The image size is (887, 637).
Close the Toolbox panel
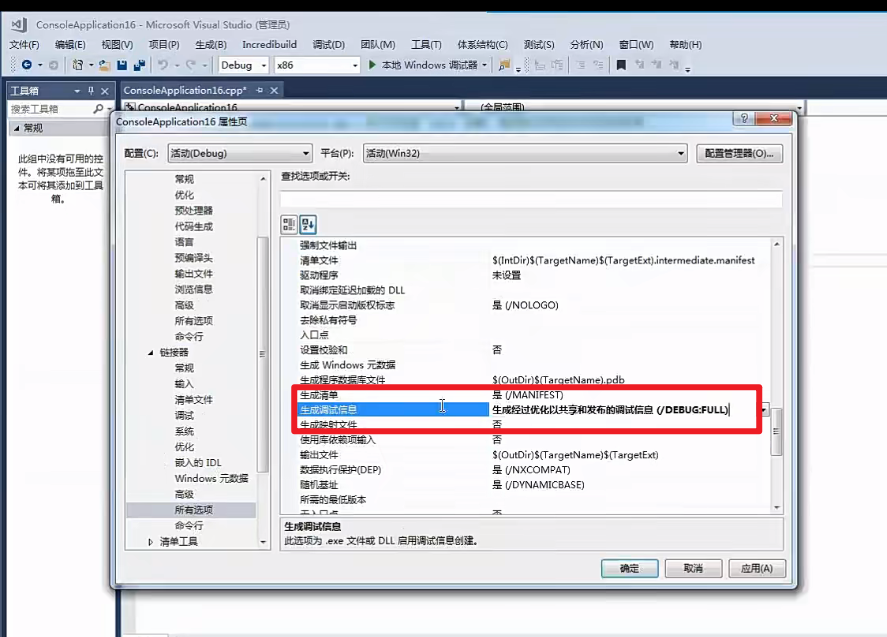(x=105, y=91)
